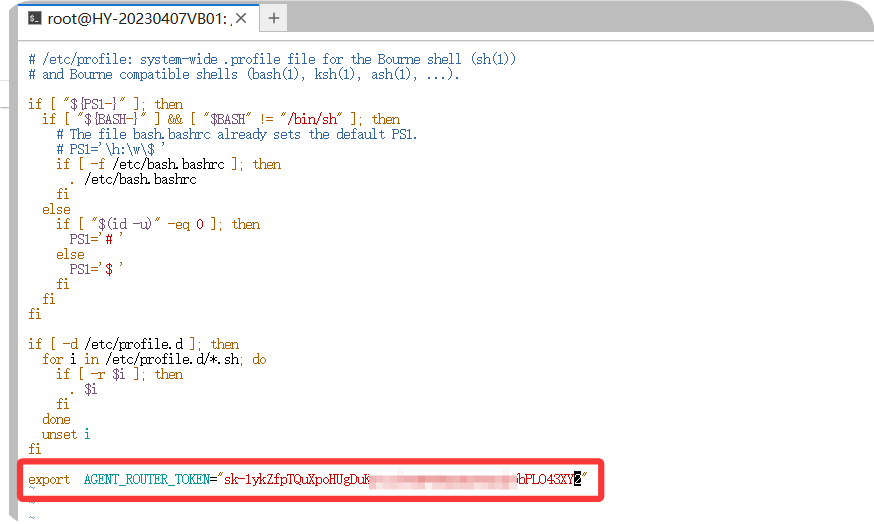Screen dimensions: 874x524
Task: Click the commented PS1='\h:\w\$ ' line
Action: (x=111, y=149)
